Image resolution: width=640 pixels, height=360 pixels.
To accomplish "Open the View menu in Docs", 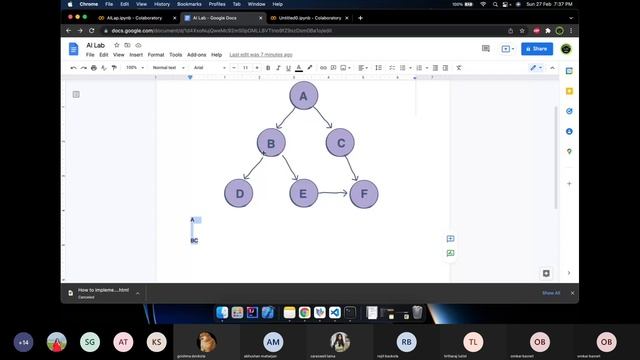I will (118, 55).
